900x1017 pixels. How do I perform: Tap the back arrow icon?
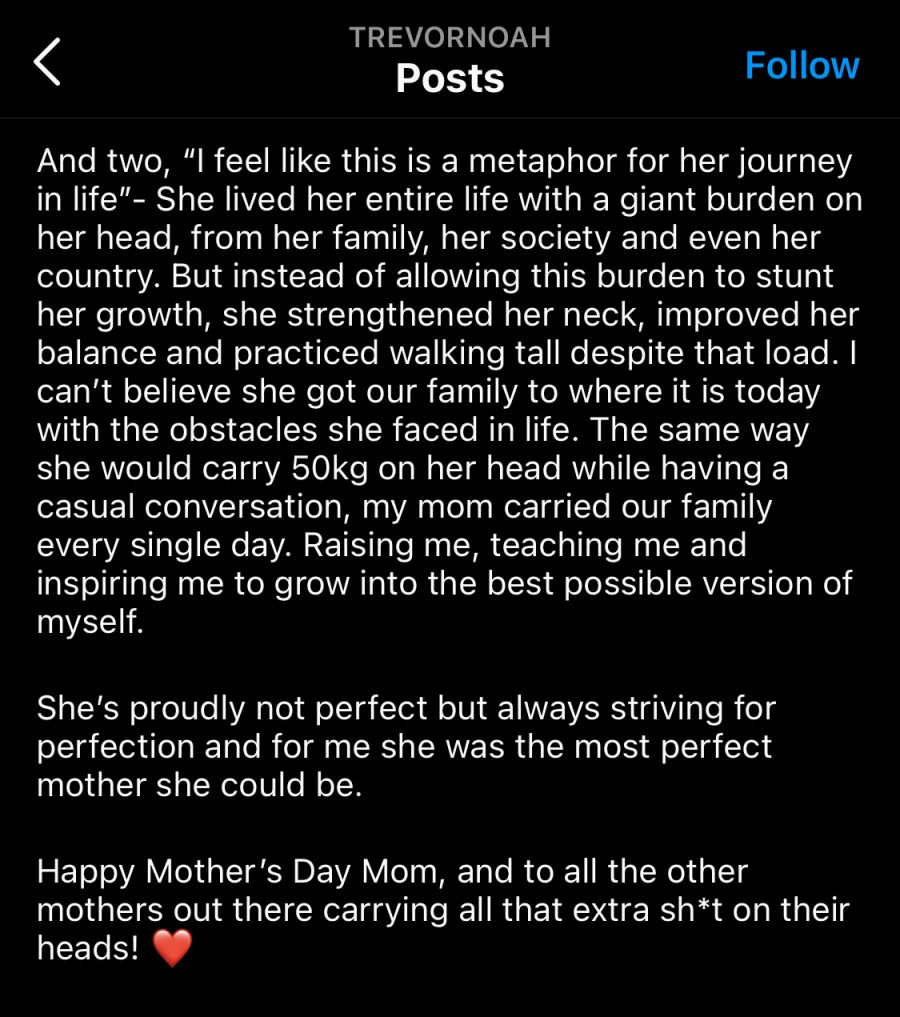(x=47, y=62)
